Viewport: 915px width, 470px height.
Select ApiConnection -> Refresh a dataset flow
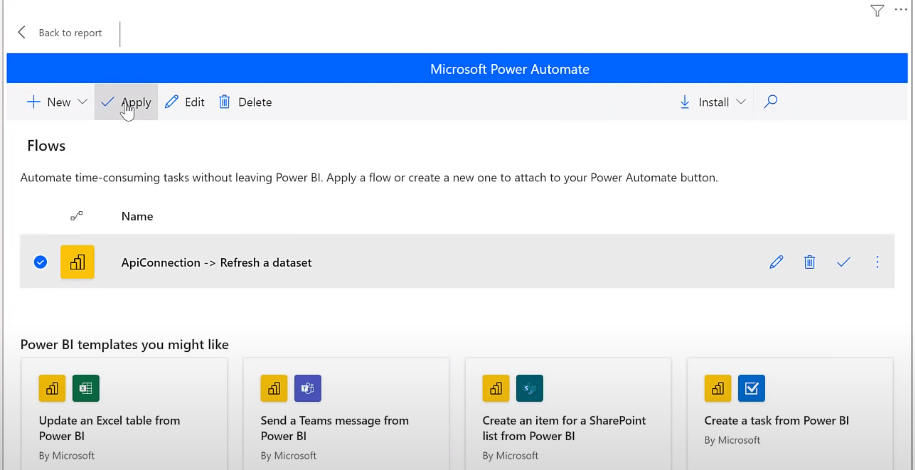(x=216, y=263)
